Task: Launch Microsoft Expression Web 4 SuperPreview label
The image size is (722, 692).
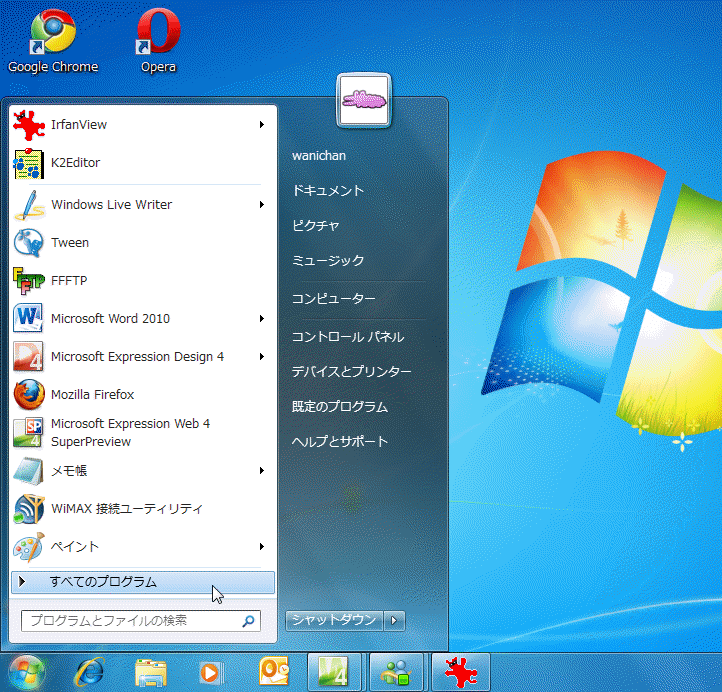Action: click(130, 432)
